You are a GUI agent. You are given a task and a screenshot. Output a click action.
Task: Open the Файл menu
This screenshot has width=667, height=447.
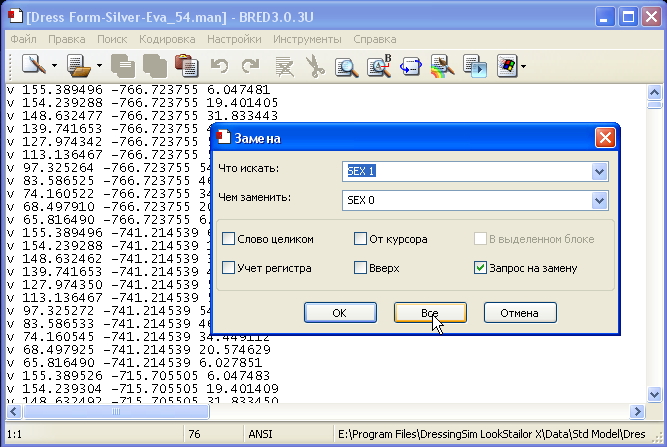[x=23, y=39]
